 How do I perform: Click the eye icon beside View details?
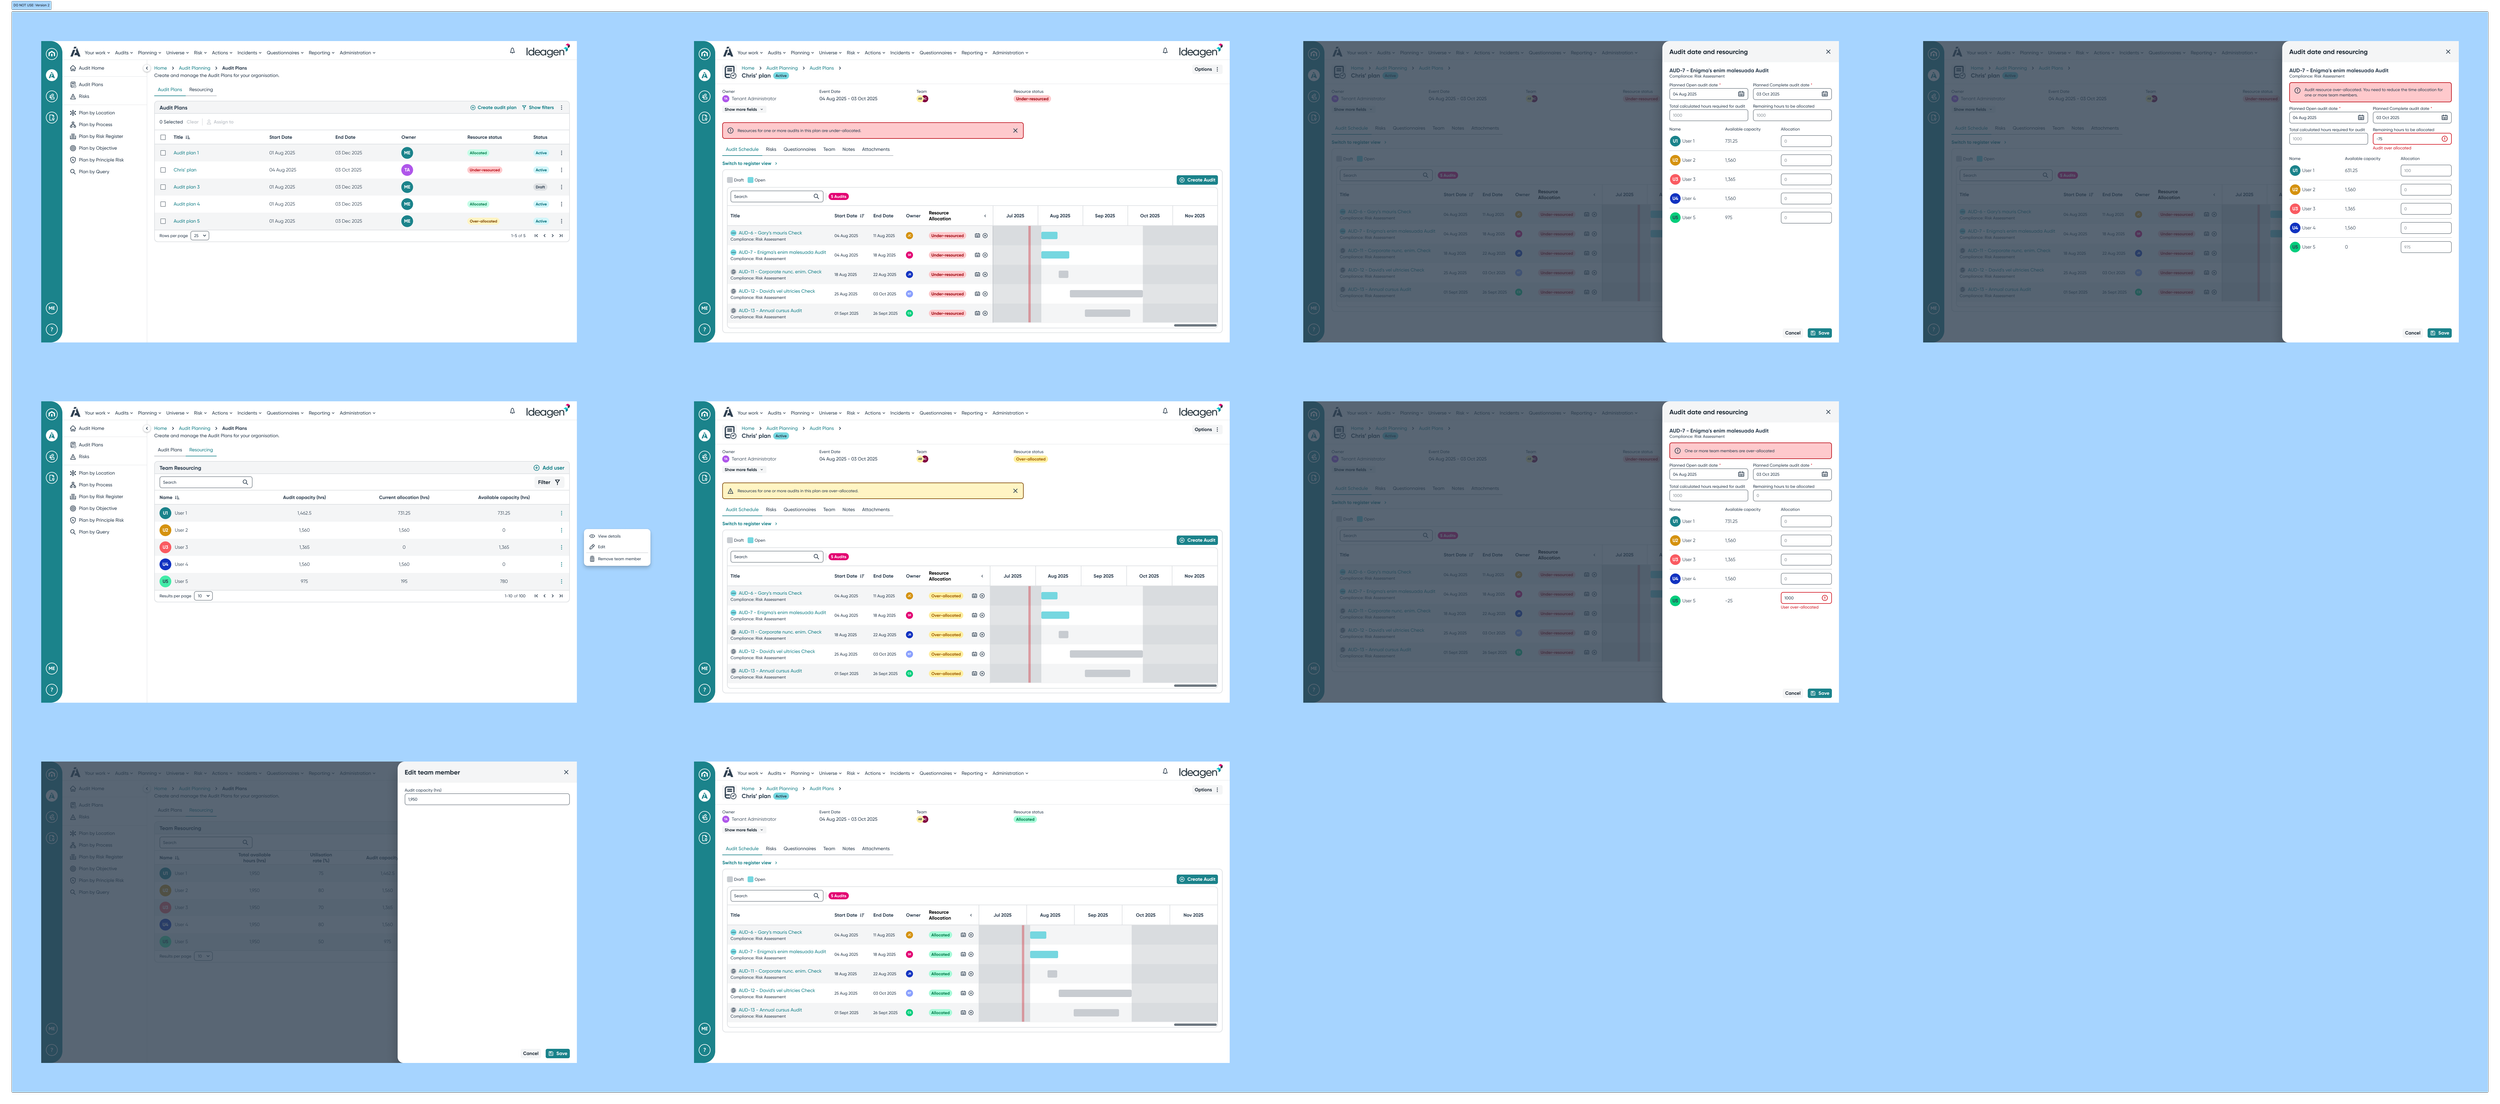coord(592,536)
